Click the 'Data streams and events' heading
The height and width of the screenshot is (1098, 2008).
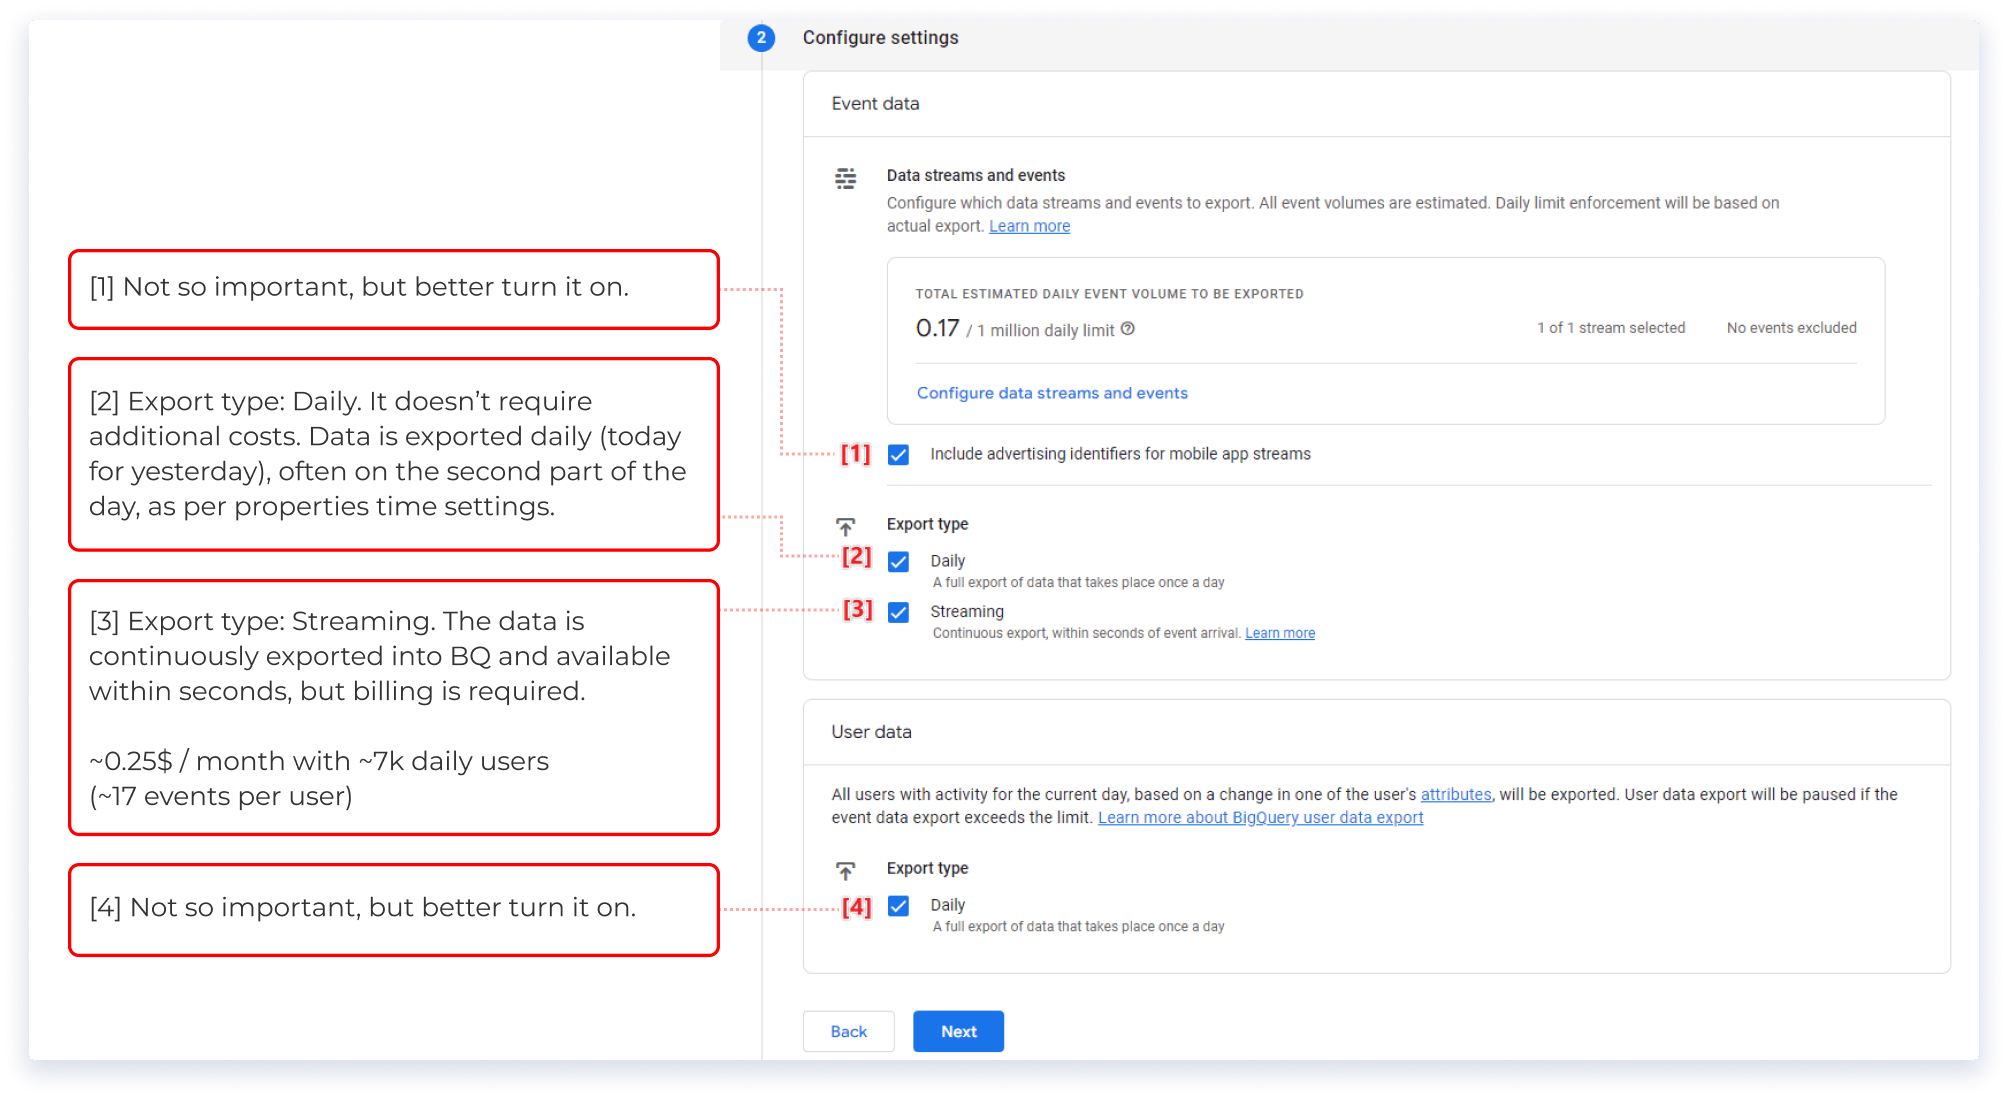click(x=975, y=175)
